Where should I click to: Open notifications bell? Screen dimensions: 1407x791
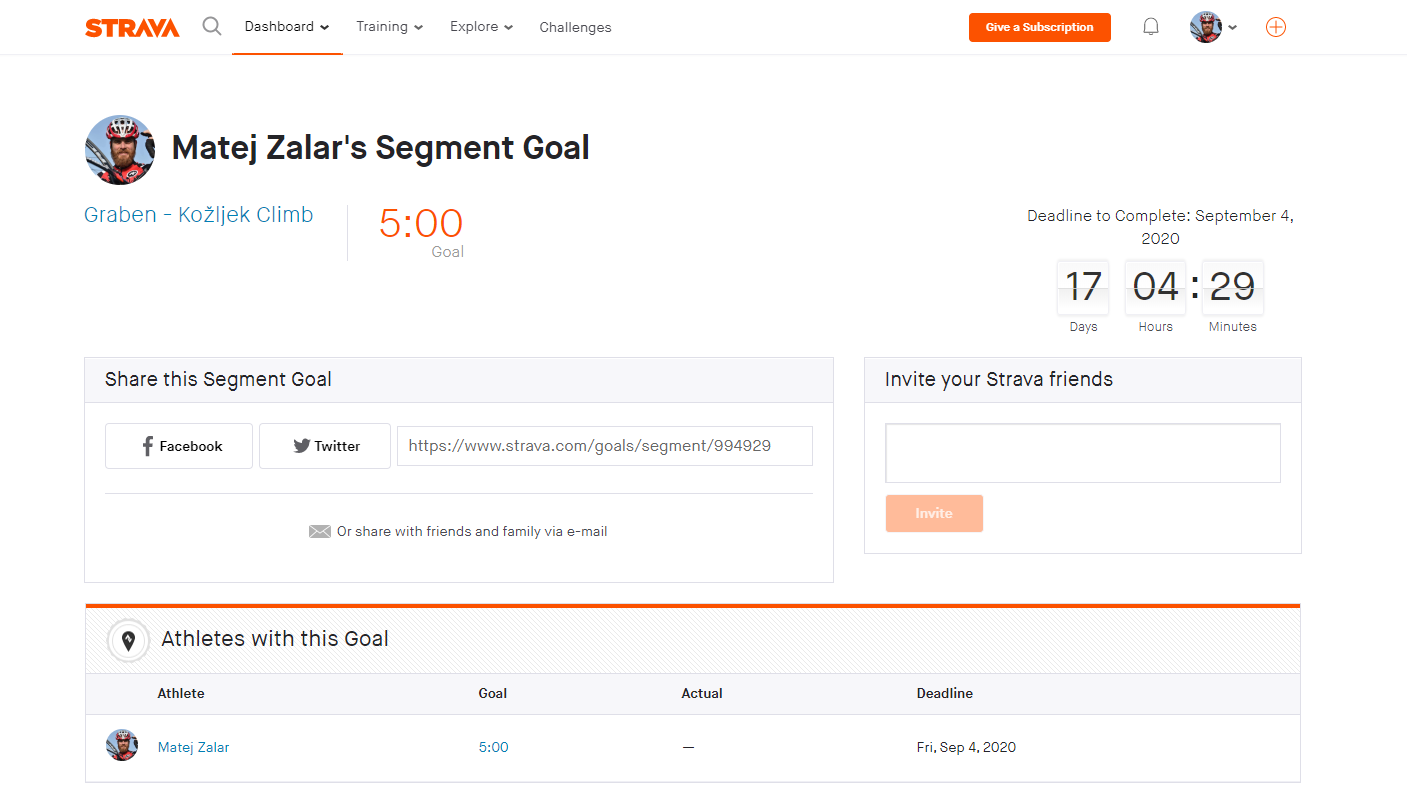click(1151, 27)
